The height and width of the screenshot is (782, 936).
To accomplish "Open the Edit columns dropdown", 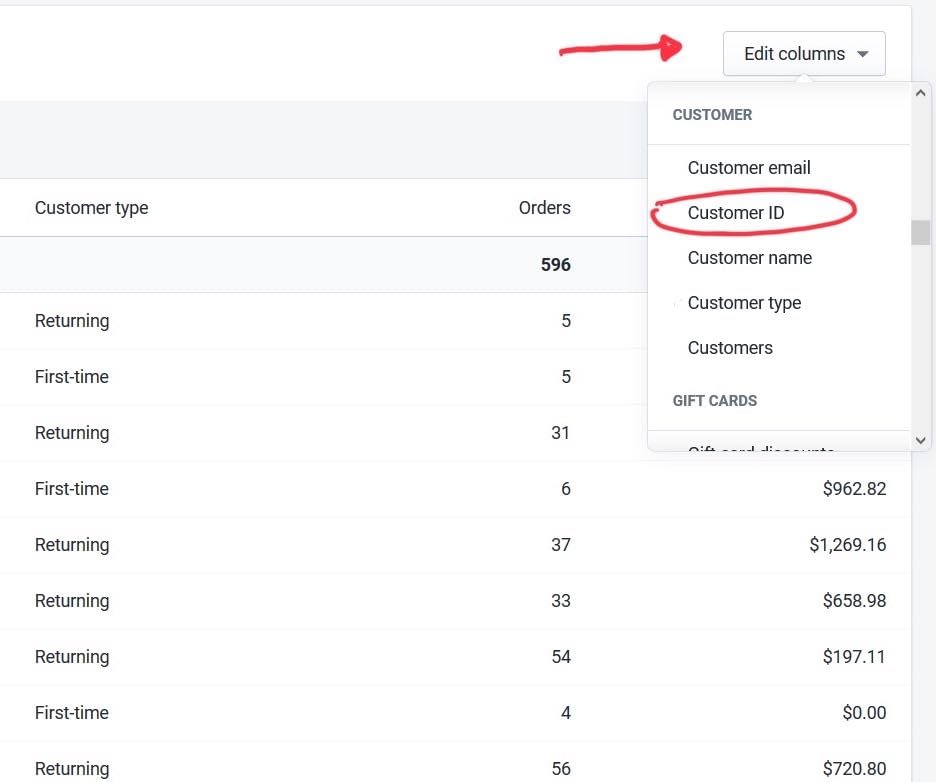I will pyautogui.click(x=795, y=53).
